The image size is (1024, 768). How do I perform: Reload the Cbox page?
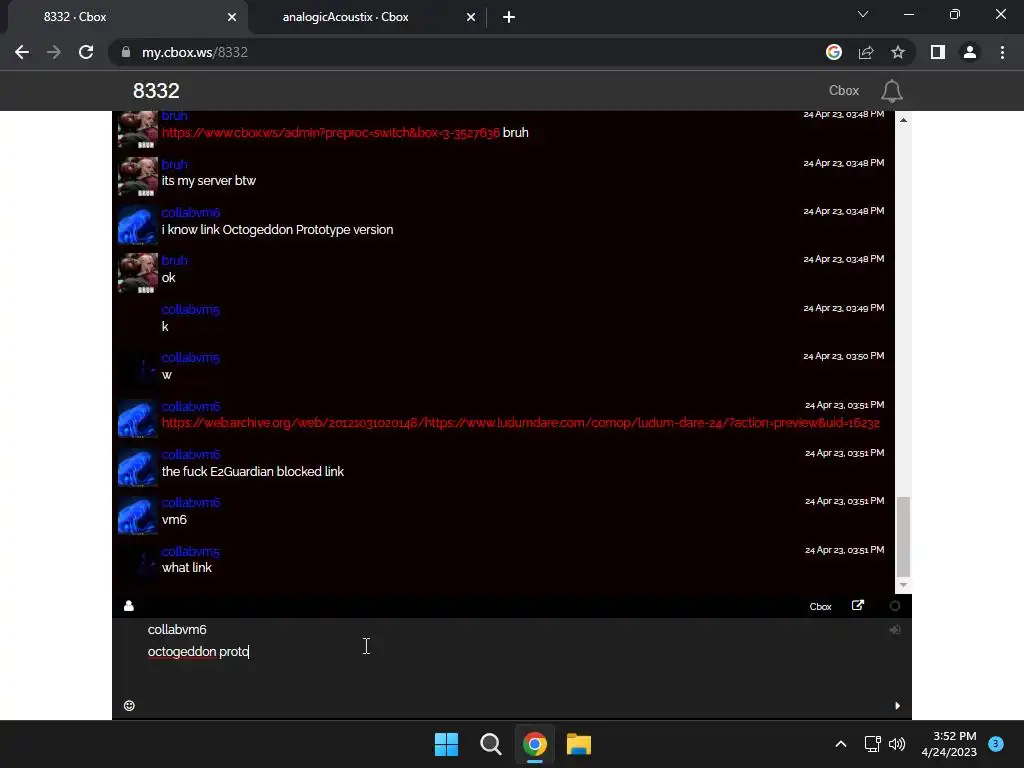coord(86,52)
